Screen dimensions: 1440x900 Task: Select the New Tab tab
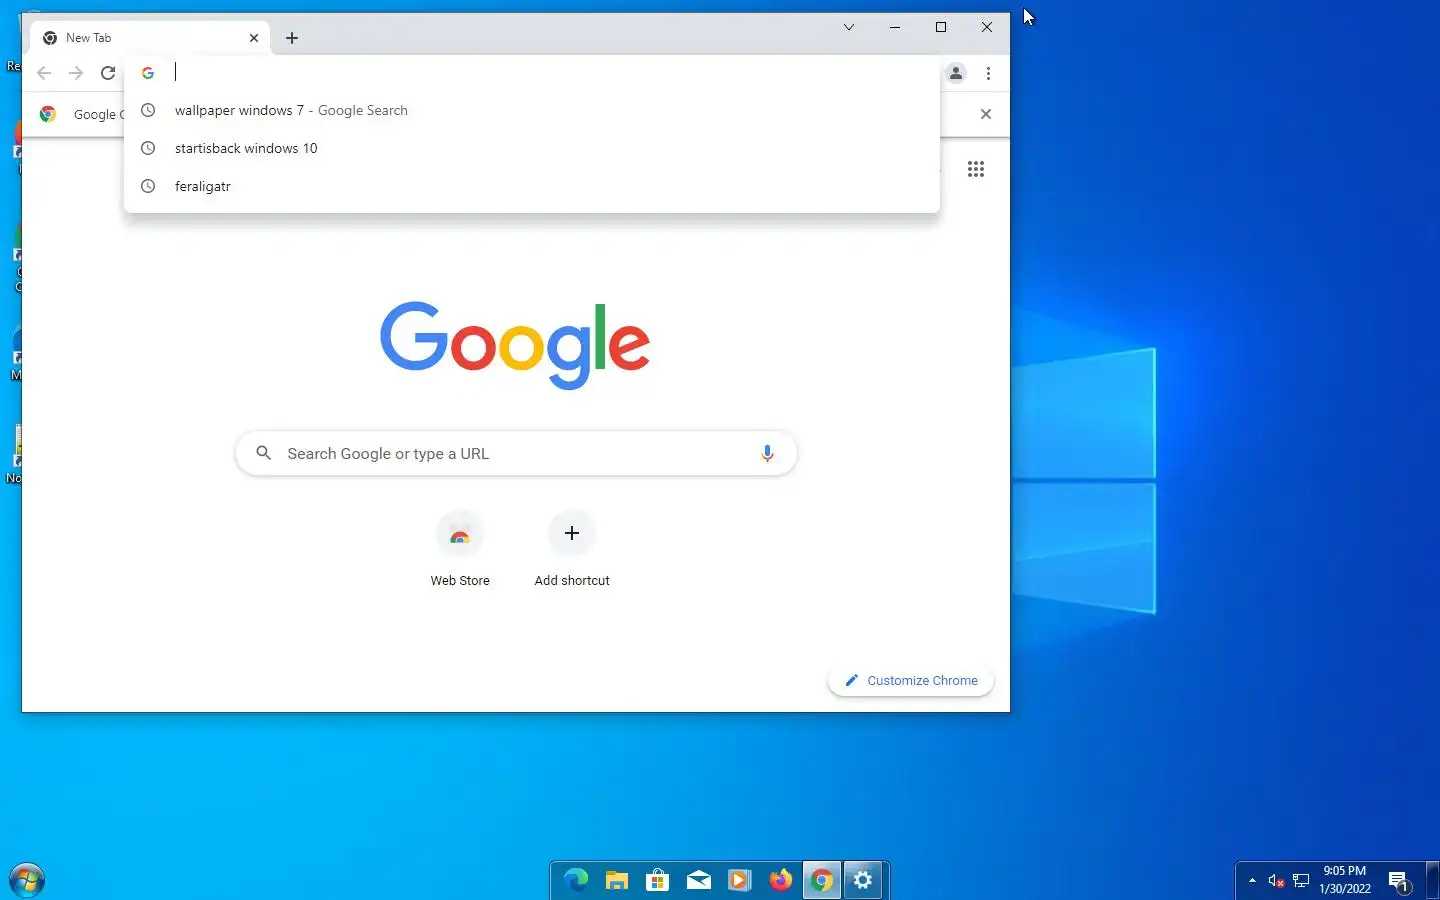click(150, 38)
